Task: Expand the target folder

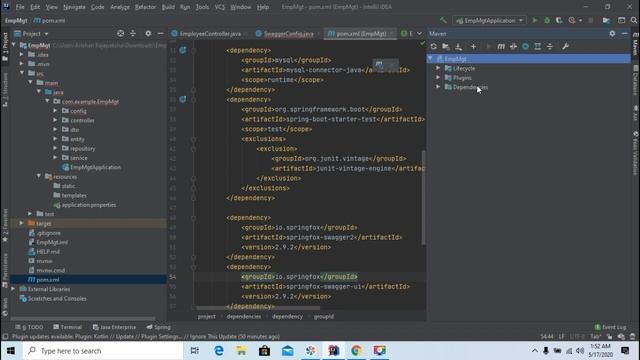Action: pos(22,223)
